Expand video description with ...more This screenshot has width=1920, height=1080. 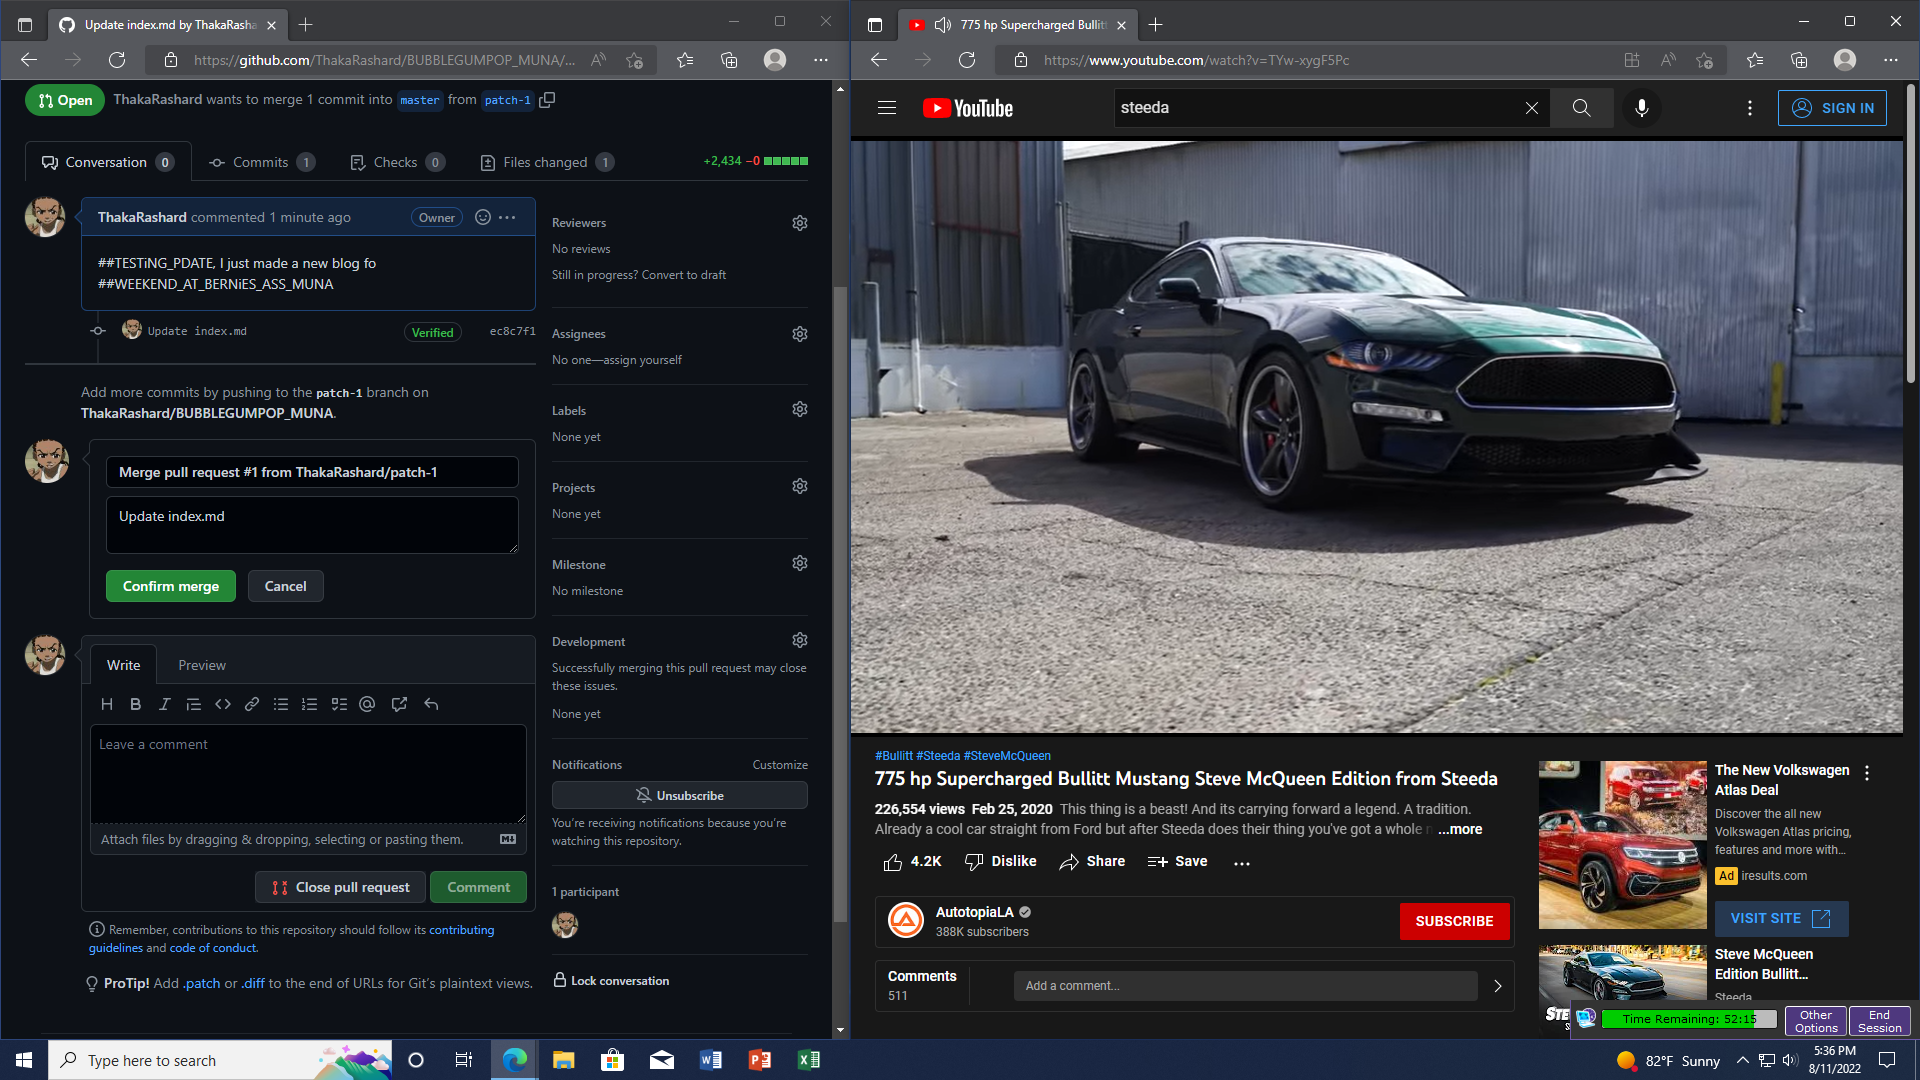1460,829
